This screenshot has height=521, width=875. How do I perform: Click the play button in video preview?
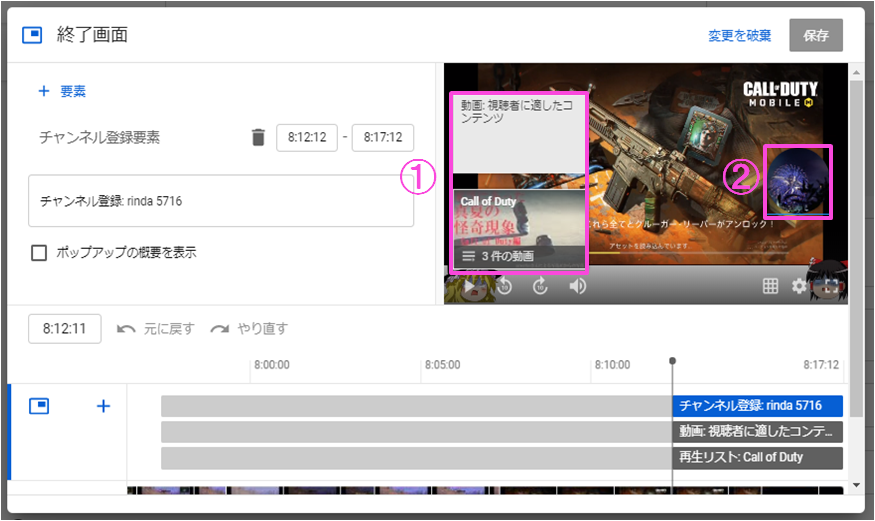[470, 286]
